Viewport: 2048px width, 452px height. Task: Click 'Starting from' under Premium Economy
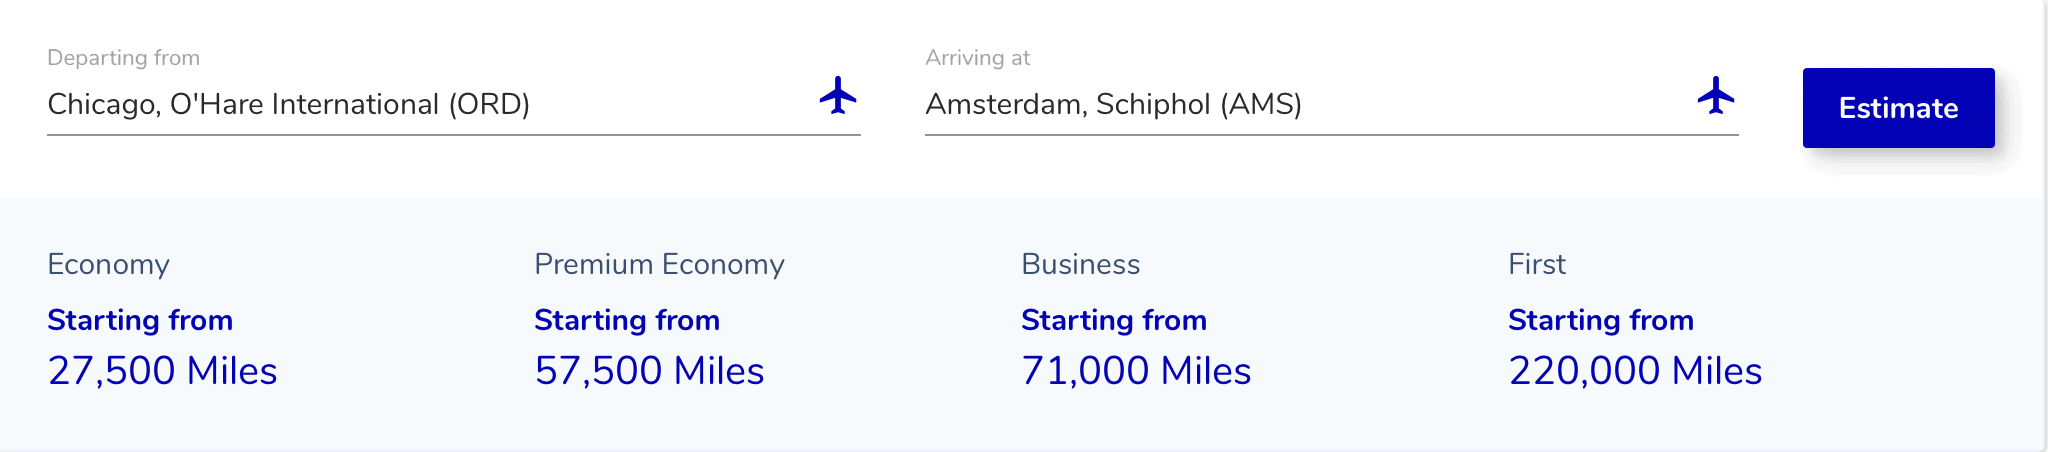pos(627,320)
